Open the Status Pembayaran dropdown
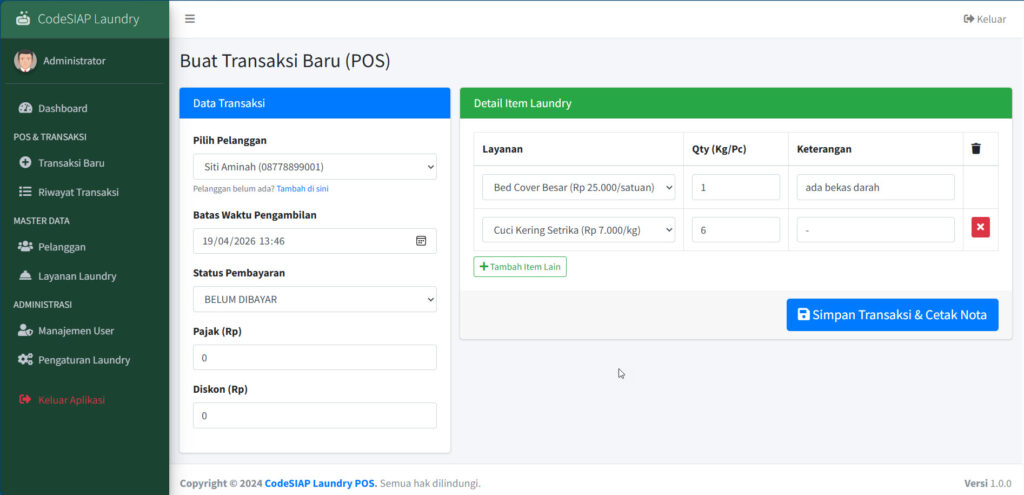This screenshot has width=1024, height=495. [314, 299]
